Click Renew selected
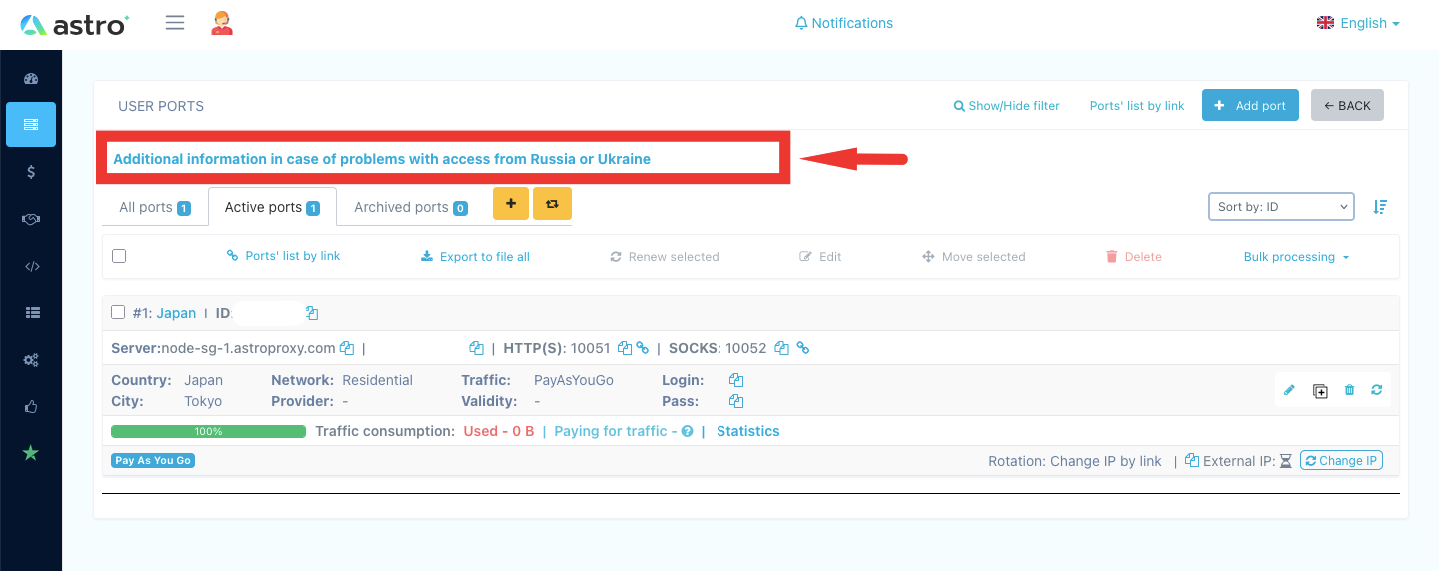Screen dimensions: 1439x571 click(x=665, y=257)
